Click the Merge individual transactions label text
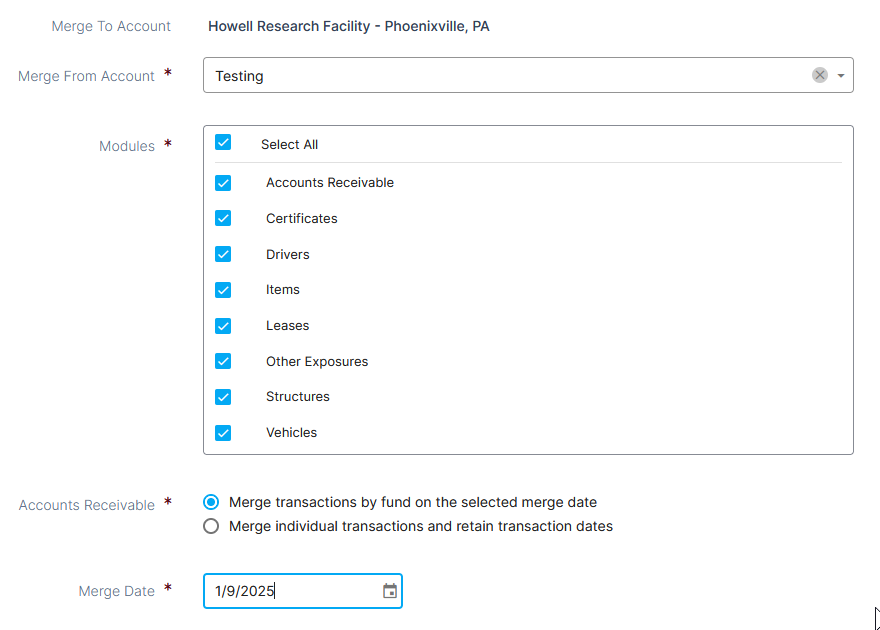This screenshot has height=630, width=880. tap(421, 526)
